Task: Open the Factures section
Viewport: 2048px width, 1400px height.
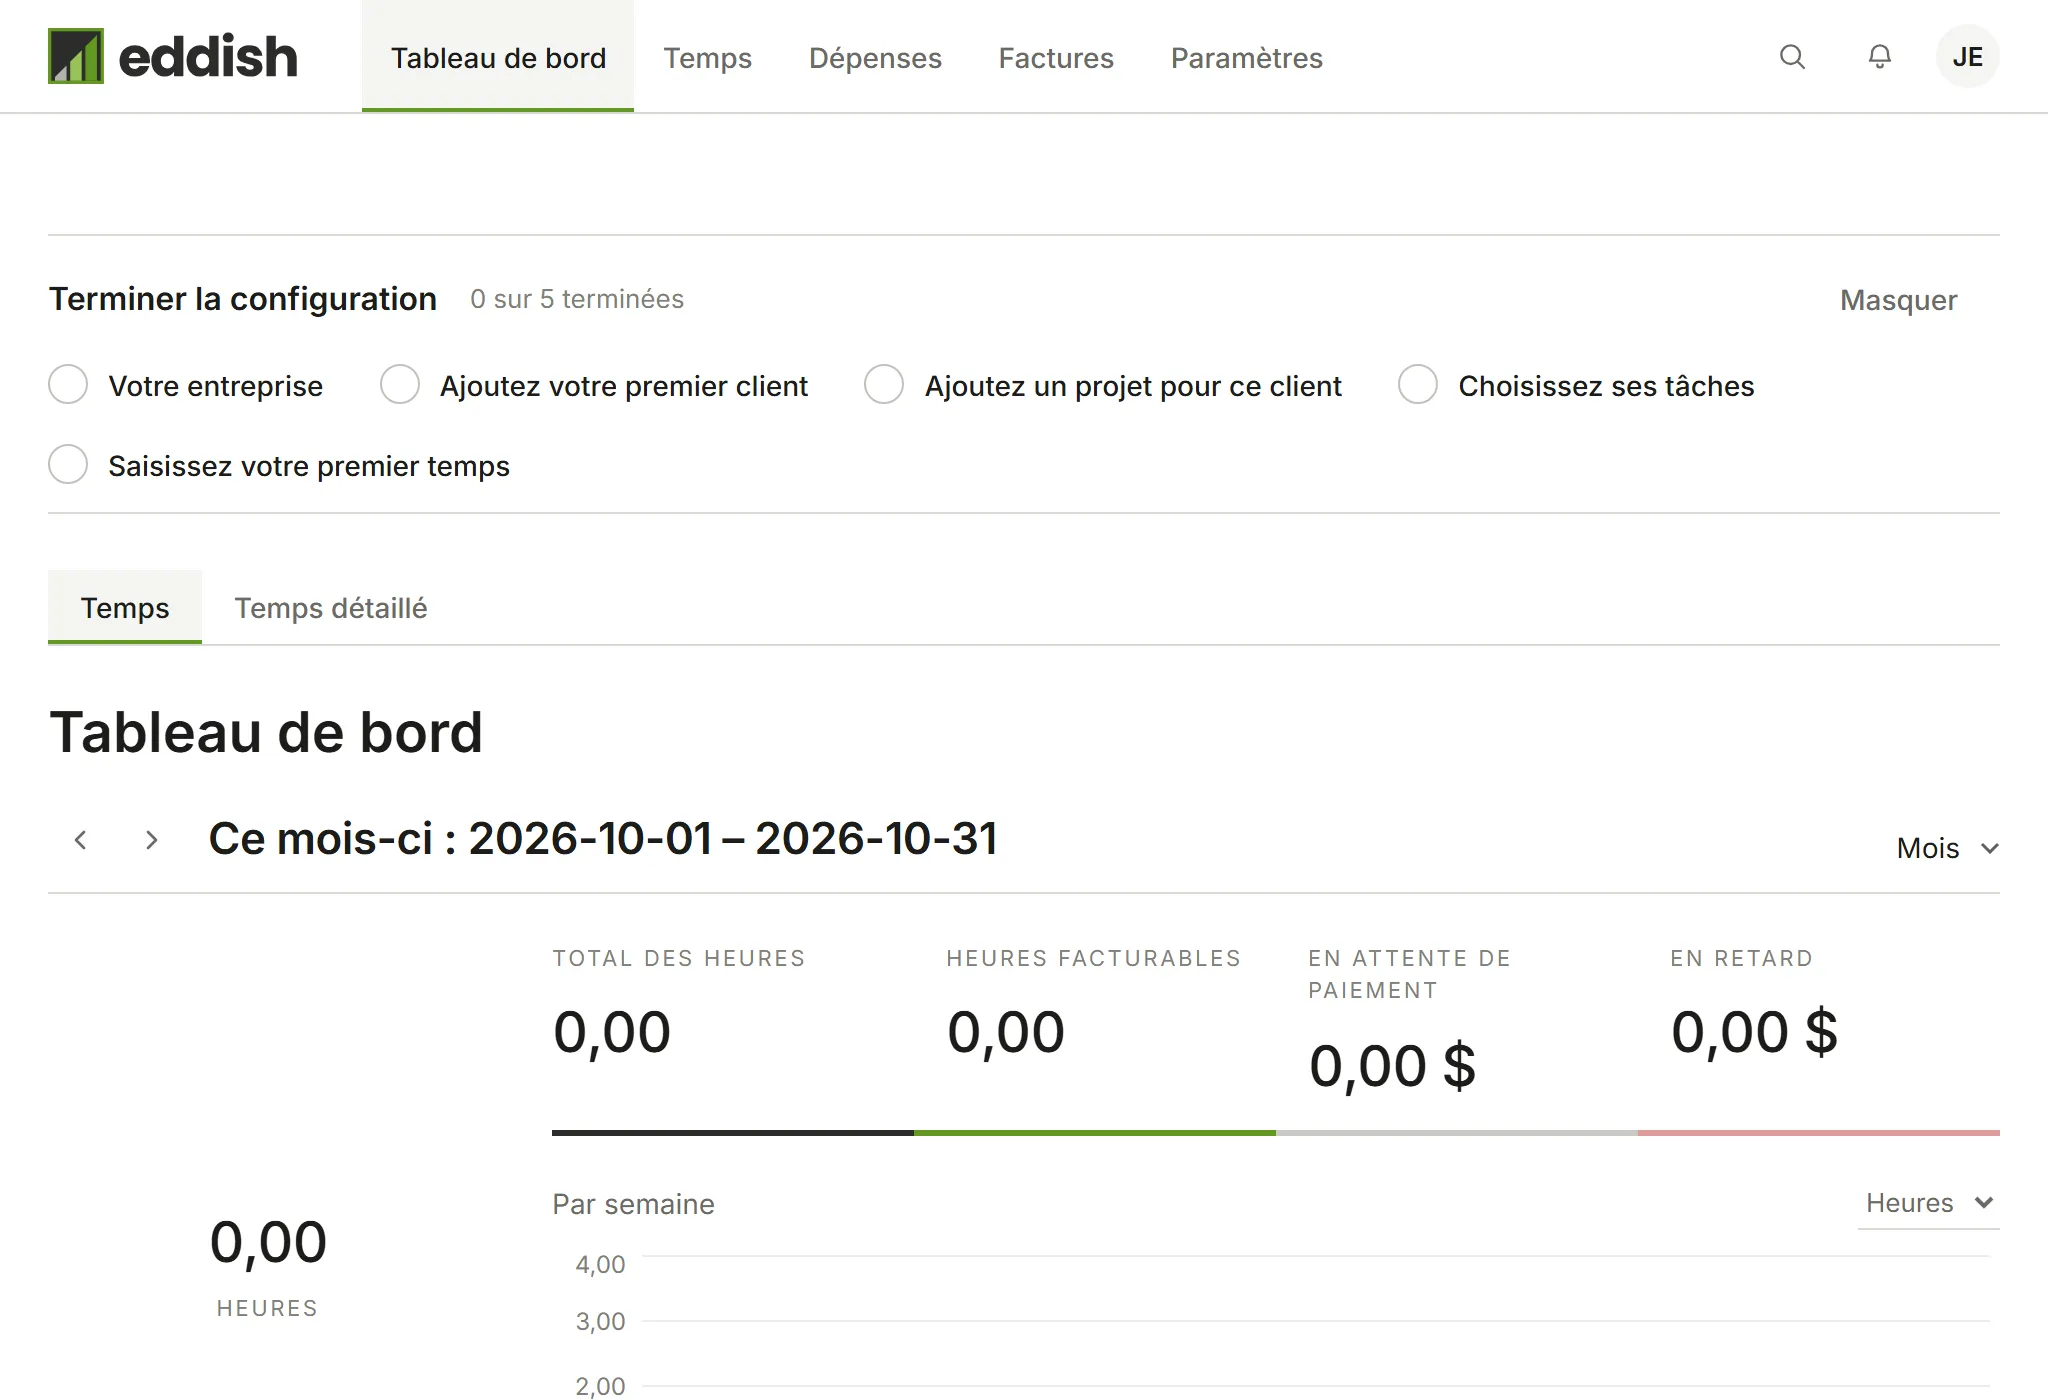Action: click(1056, 57)
